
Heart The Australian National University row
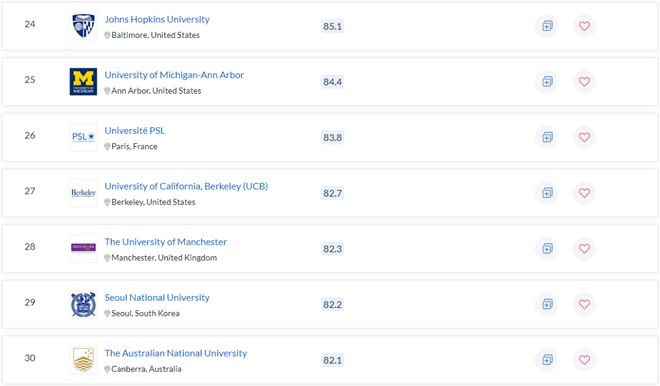point(584,360)
